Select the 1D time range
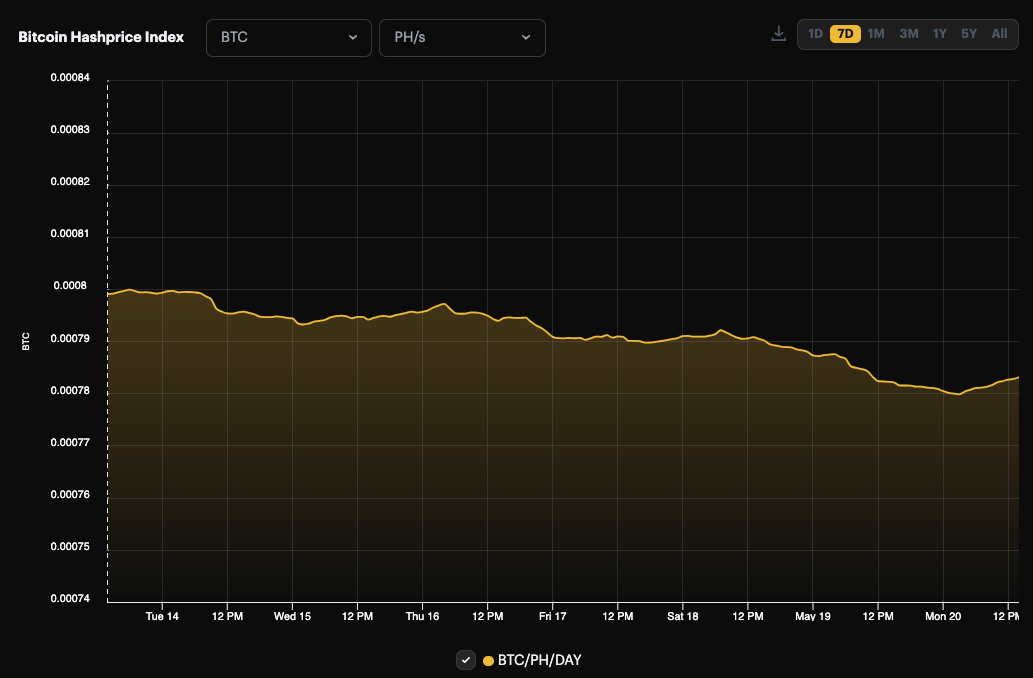The height and width of the screenshot is (678, 1033). [815, 33]
